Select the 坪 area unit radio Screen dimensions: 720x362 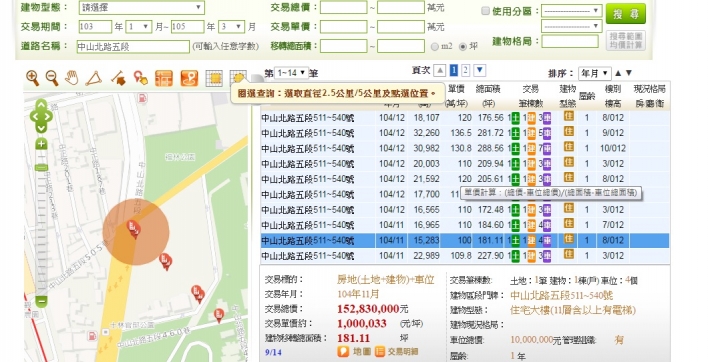coord(463,46)
